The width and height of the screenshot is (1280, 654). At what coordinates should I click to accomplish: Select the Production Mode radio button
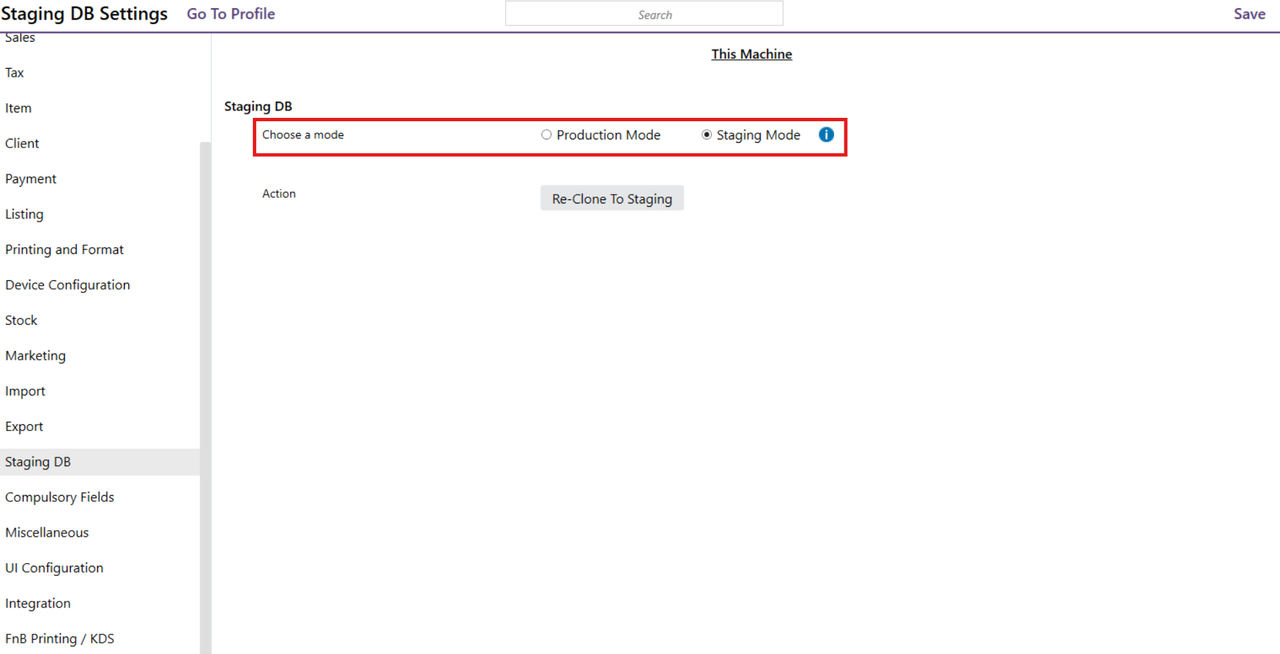(x=546, y=135)
